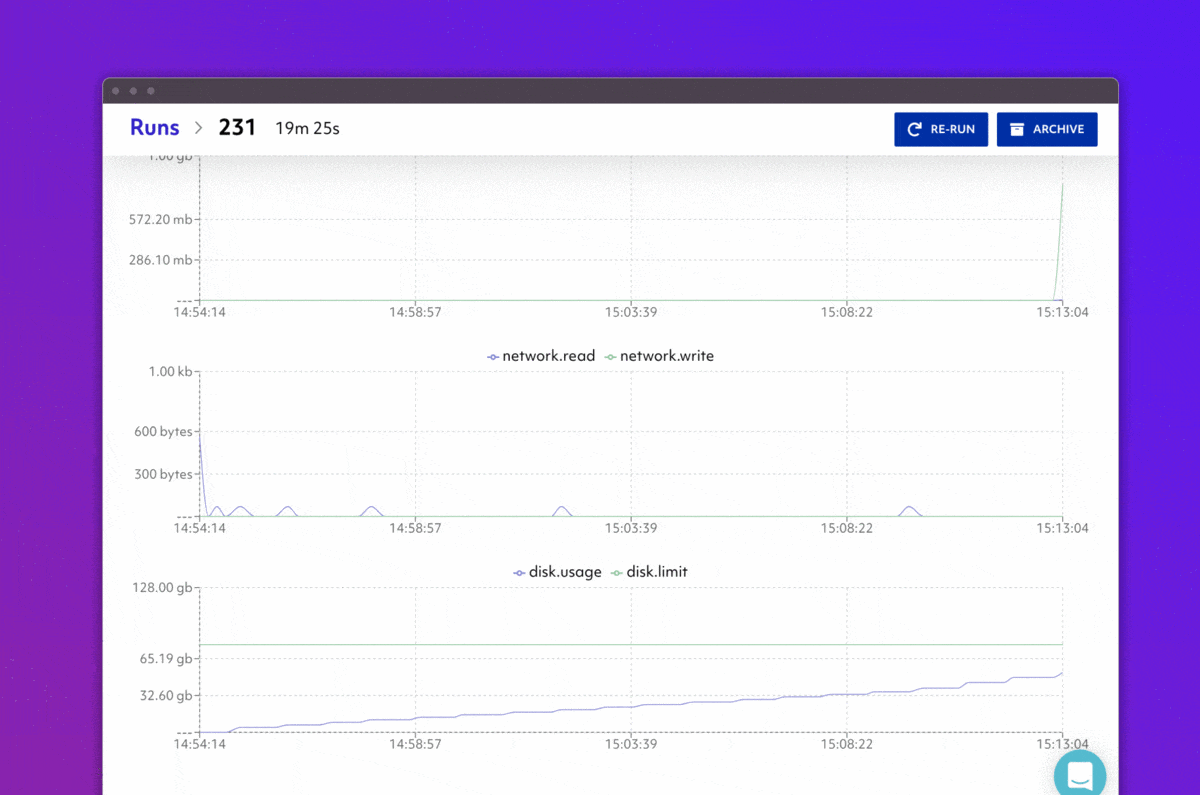Toggle disk.limit legend series

coord(649,572)
